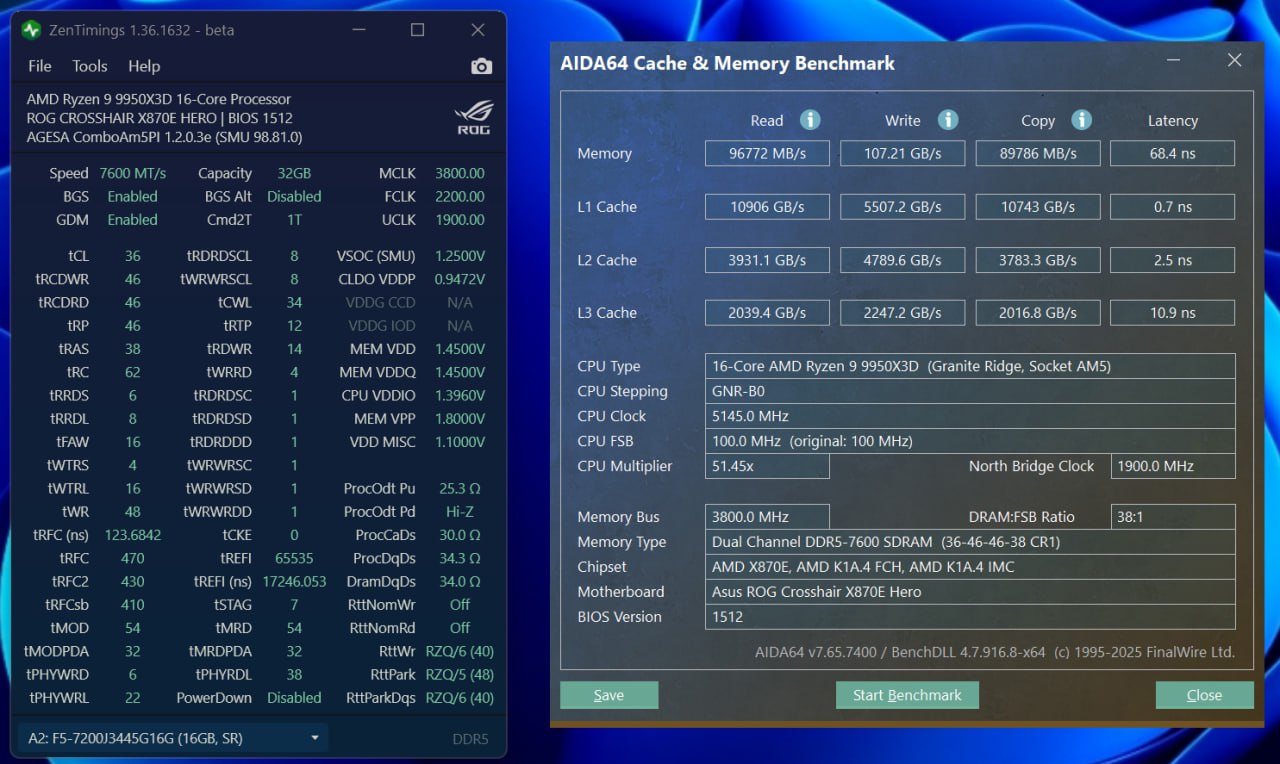Click L2 Cache Write value 4789.6 GB/s

pyautogui.click(x=903, y=260)
